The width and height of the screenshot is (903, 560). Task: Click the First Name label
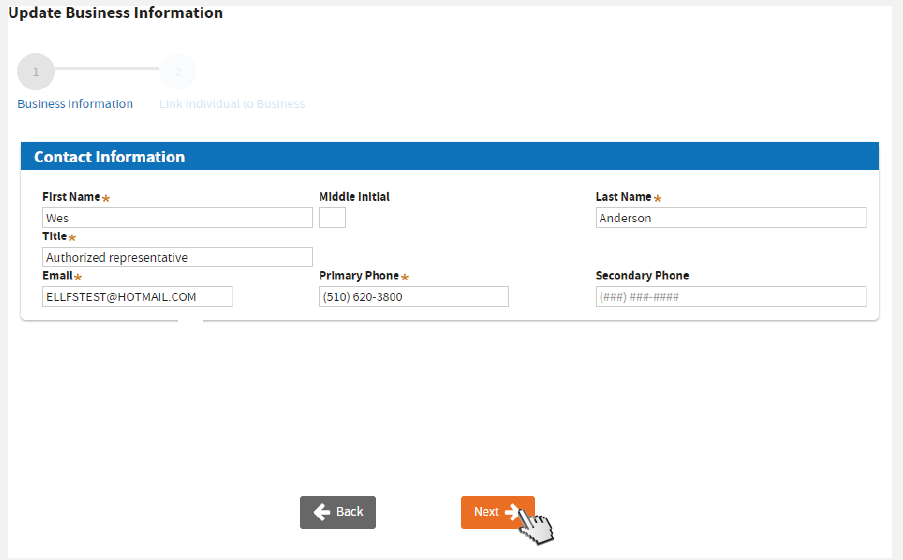pos(71,197)
